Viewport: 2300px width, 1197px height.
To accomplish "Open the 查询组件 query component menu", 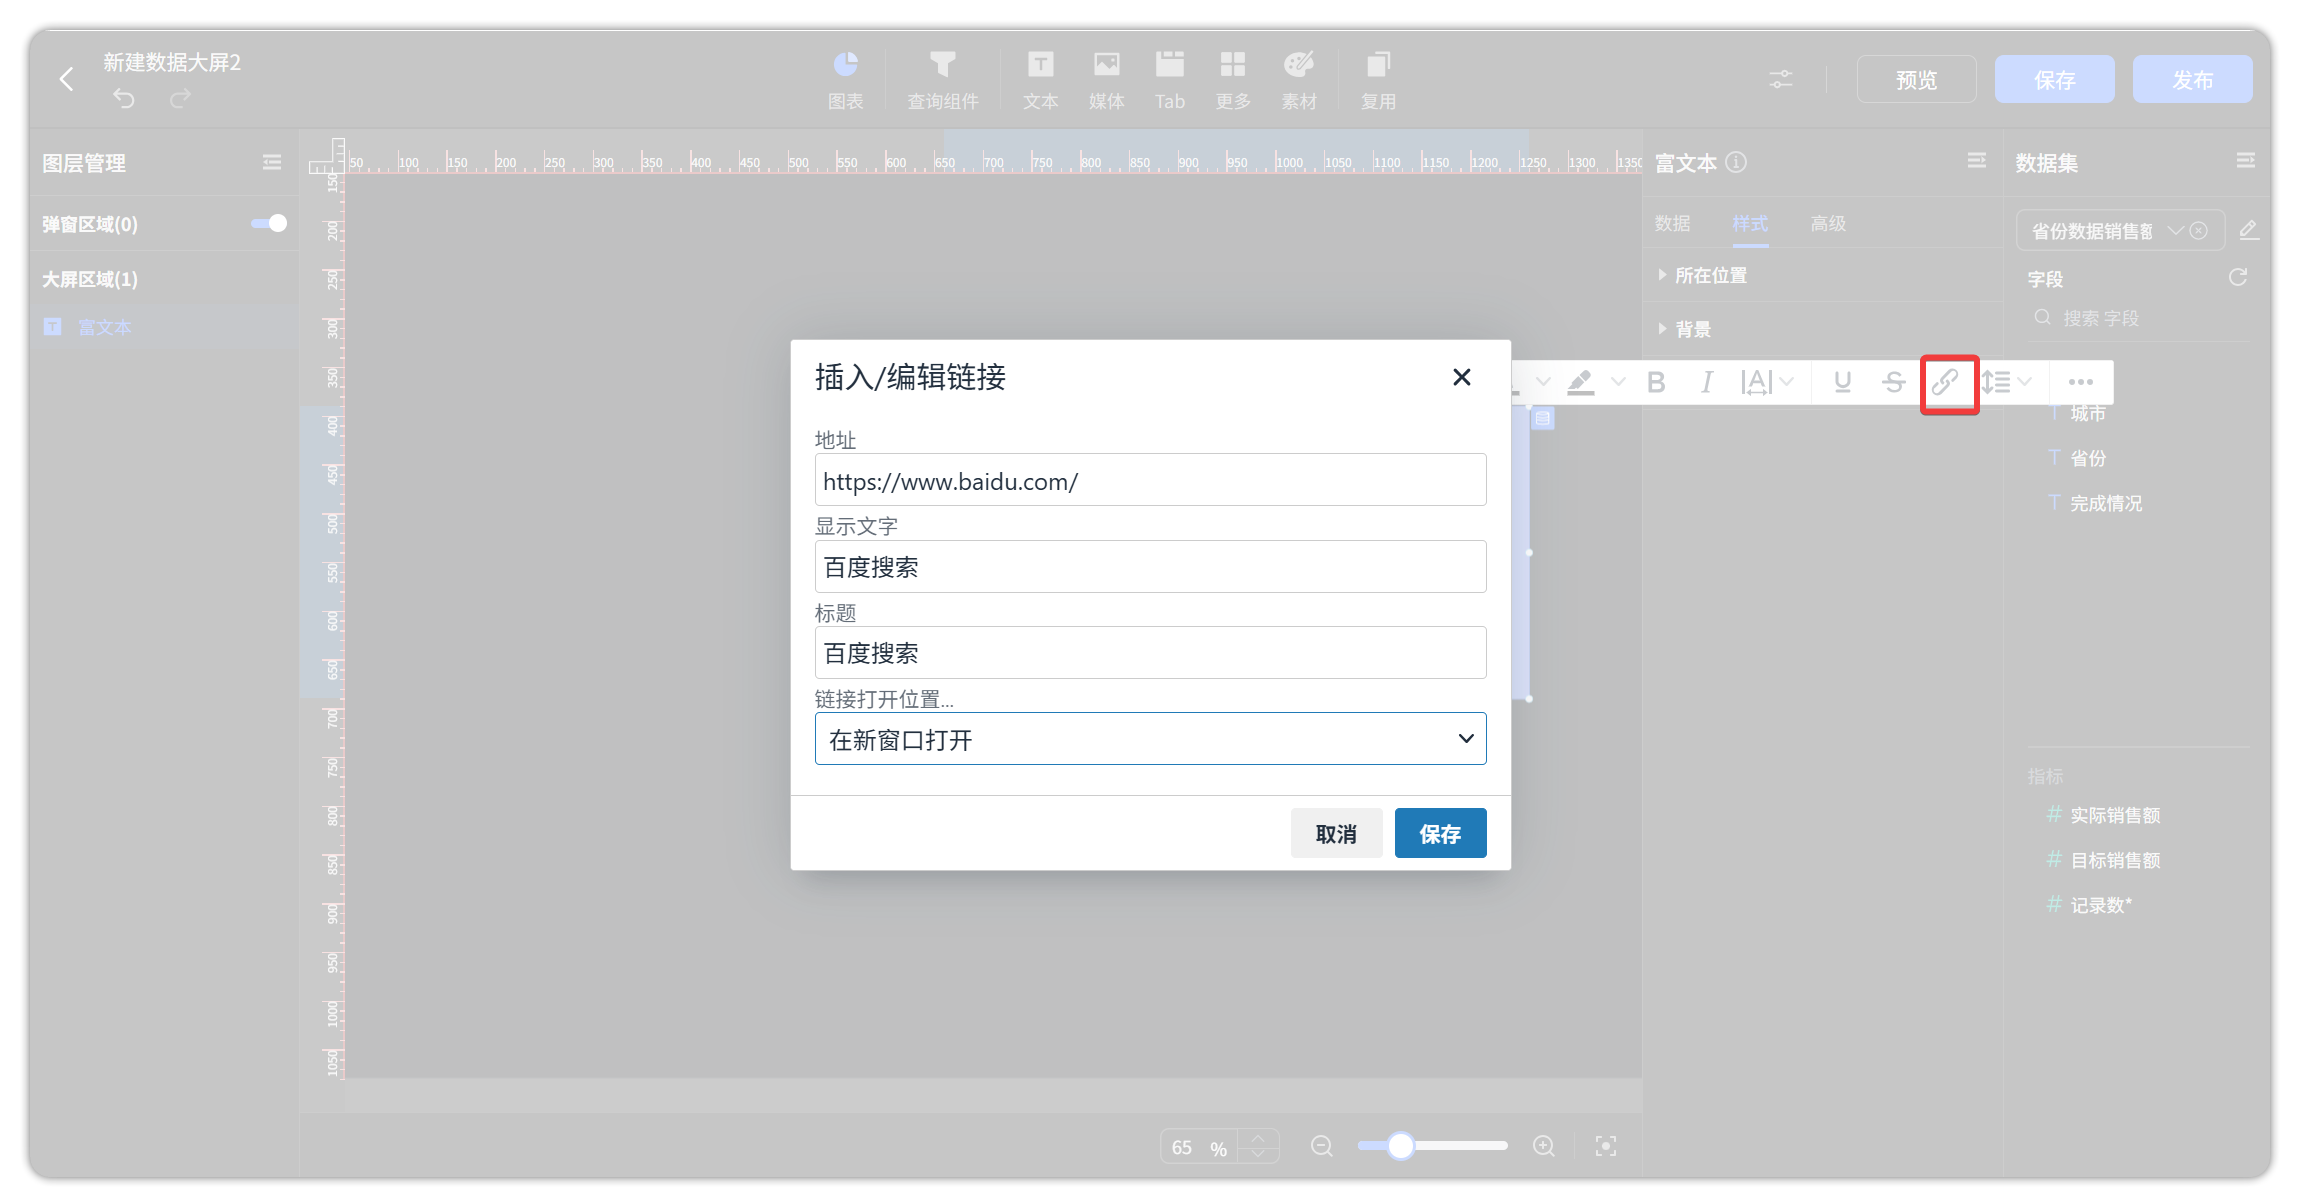I will pos(942,80).
